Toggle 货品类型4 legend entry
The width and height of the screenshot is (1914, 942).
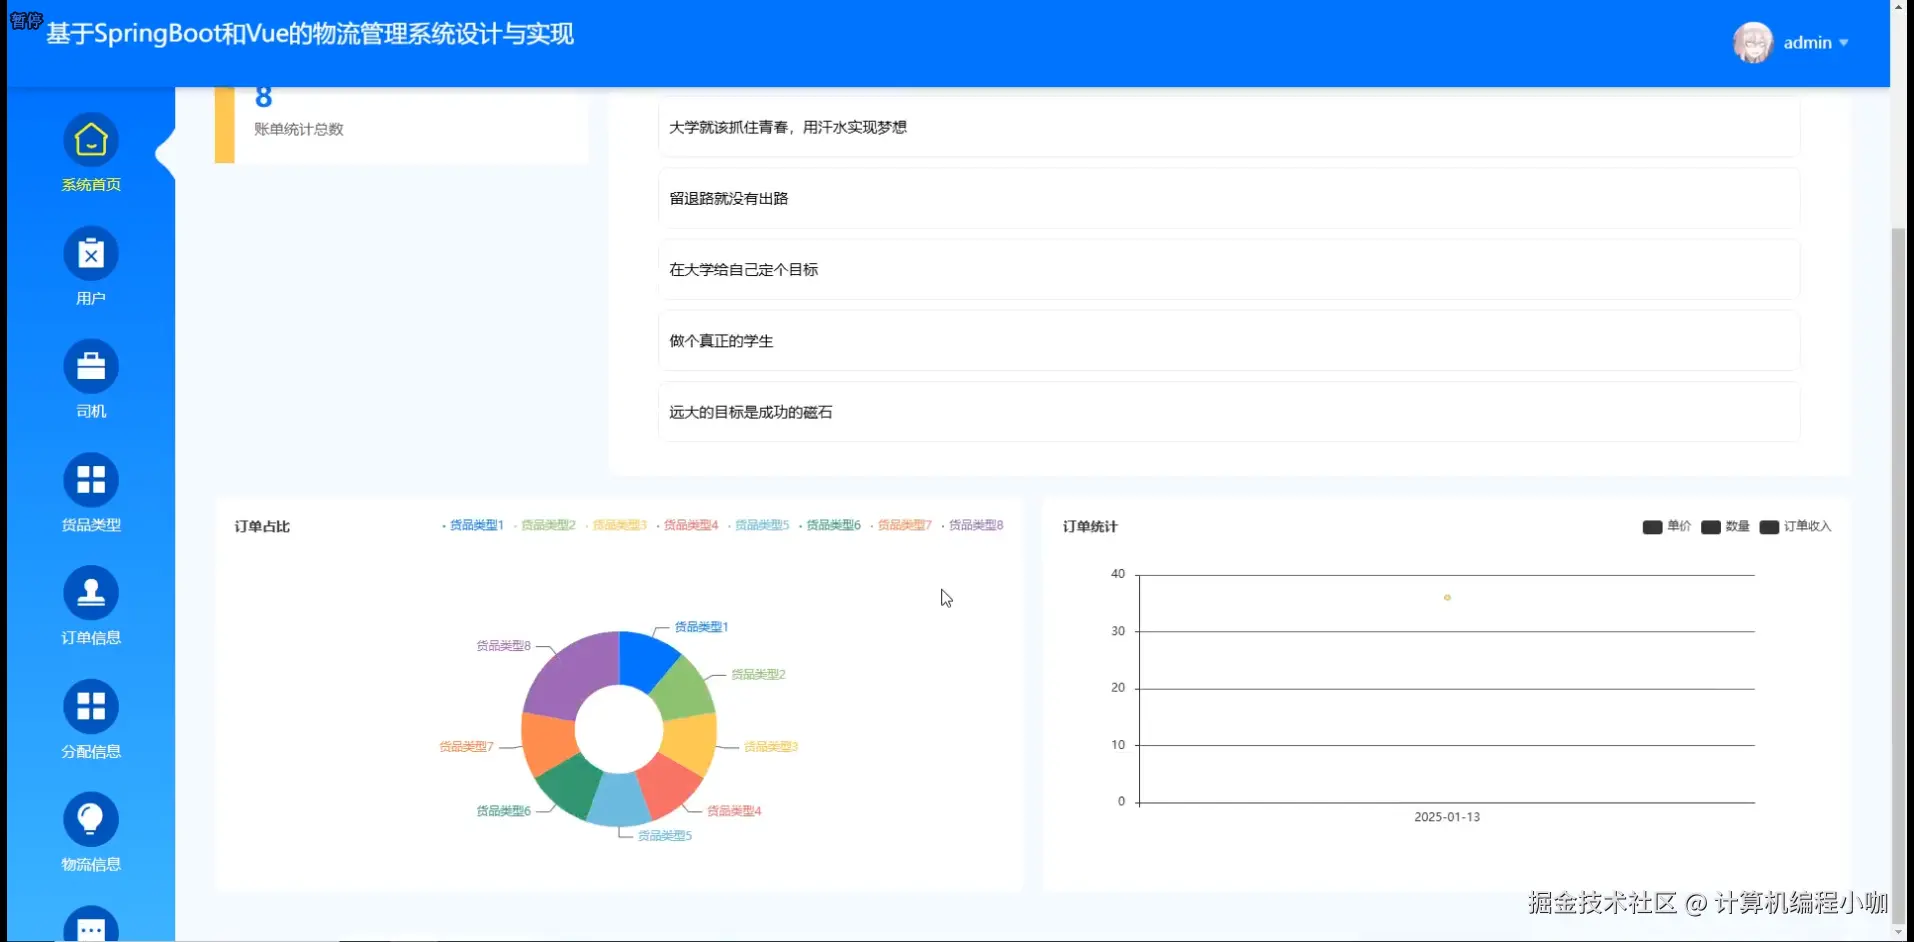(688, 525)
